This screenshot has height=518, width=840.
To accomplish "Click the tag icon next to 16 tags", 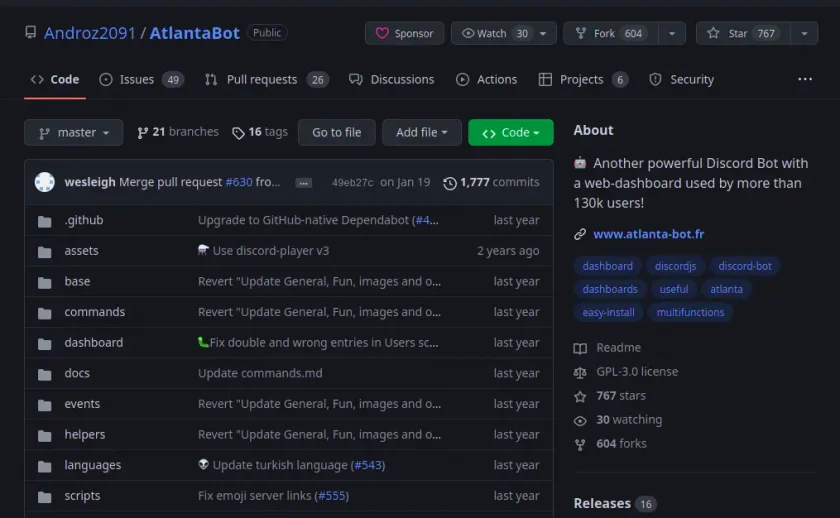I will coord(238,133).
